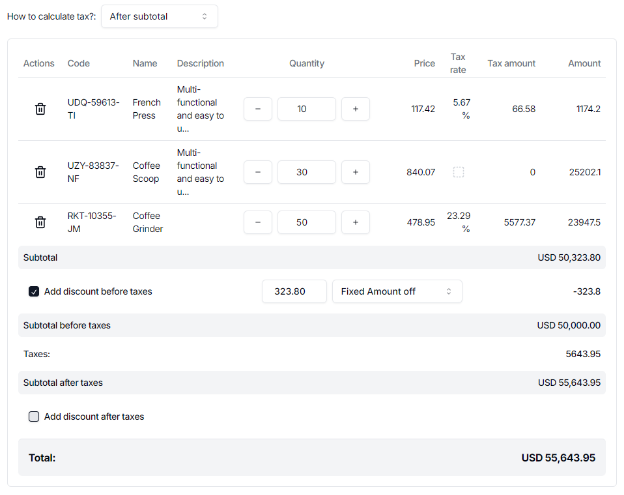This screenshot has height=495, width=624.
Task: Click the Coffee Scoop quantity field
Action: tap(306, 172)
